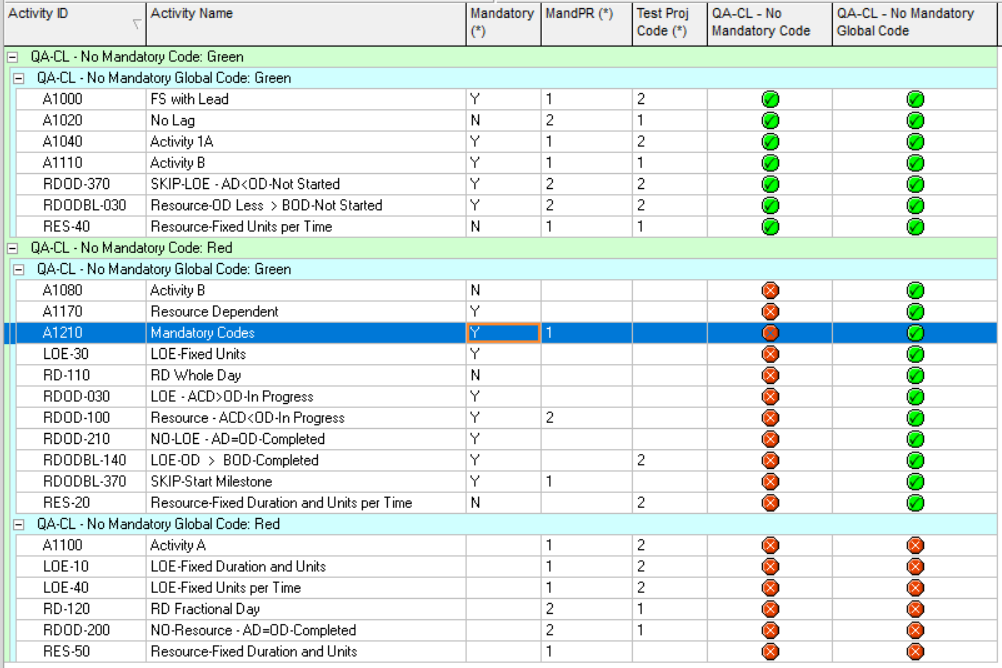Edit the Mandatory cell for A1210
1002x668 pixels.
(x=503, y=333)
